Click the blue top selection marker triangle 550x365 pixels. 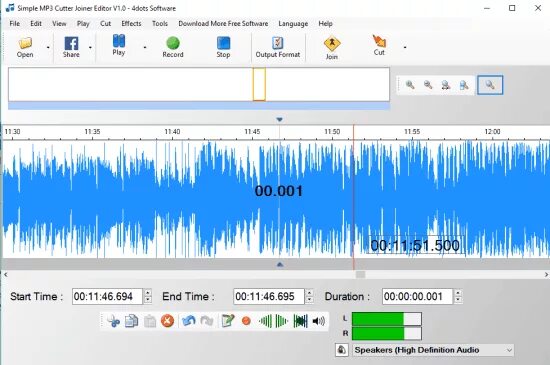[x=279, y=120]
